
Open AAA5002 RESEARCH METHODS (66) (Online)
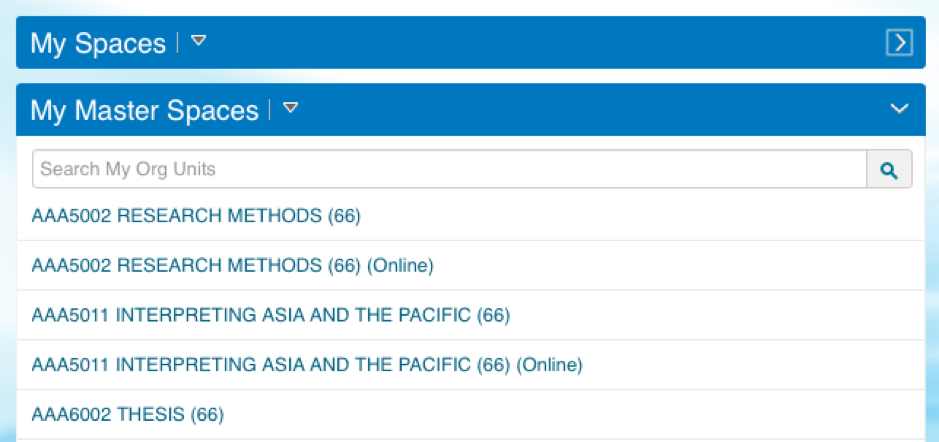[x=232, y=265]
